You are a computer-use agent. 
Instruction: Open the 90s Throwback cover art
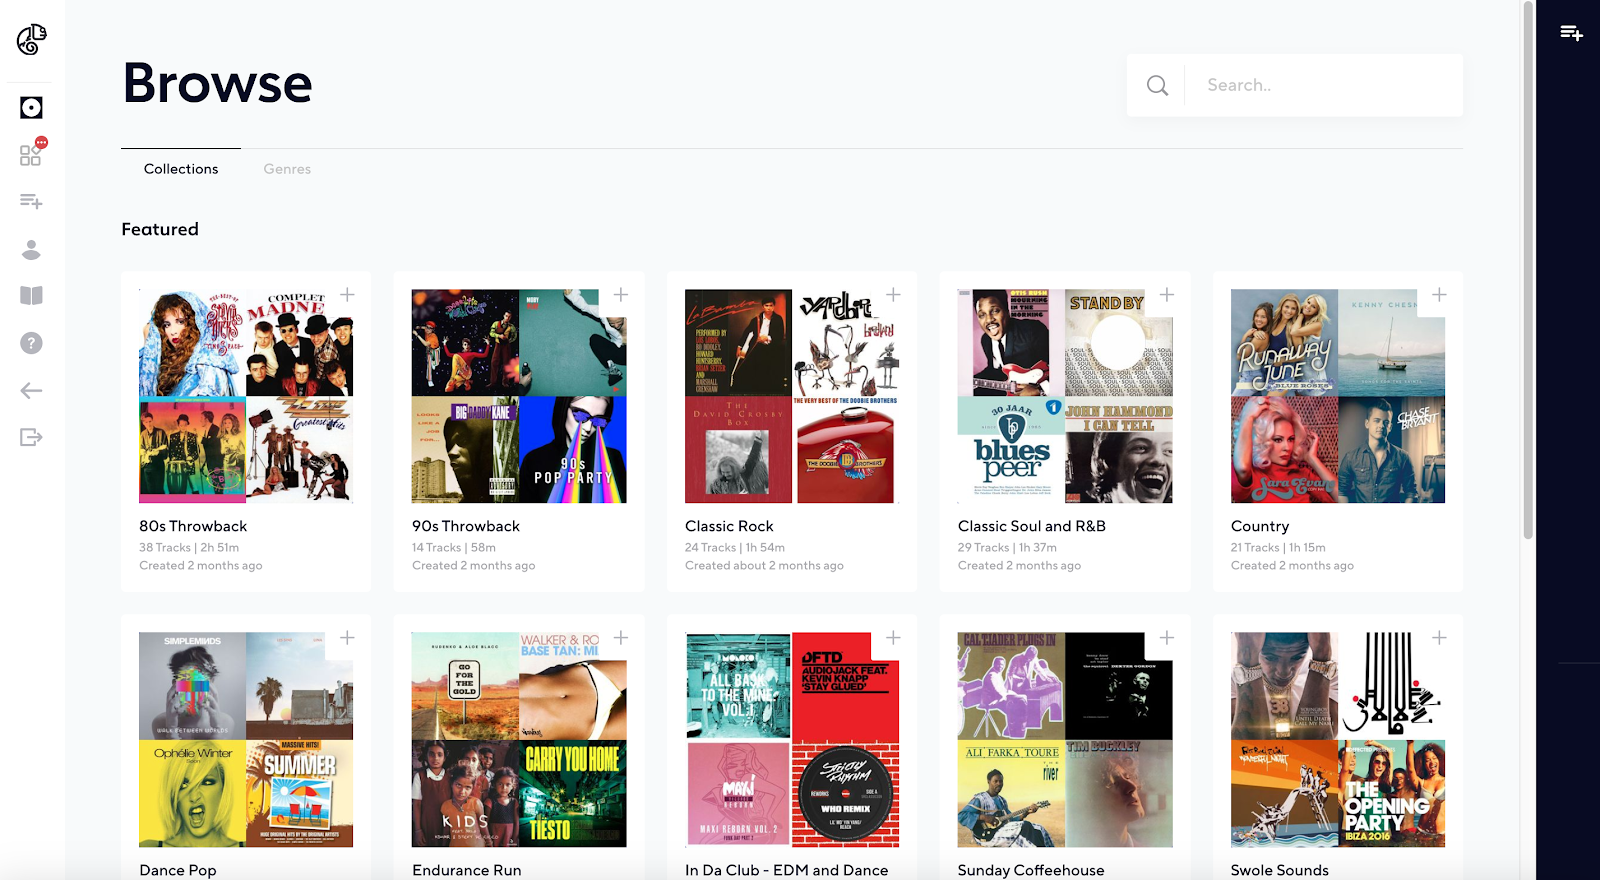point(519,396)
